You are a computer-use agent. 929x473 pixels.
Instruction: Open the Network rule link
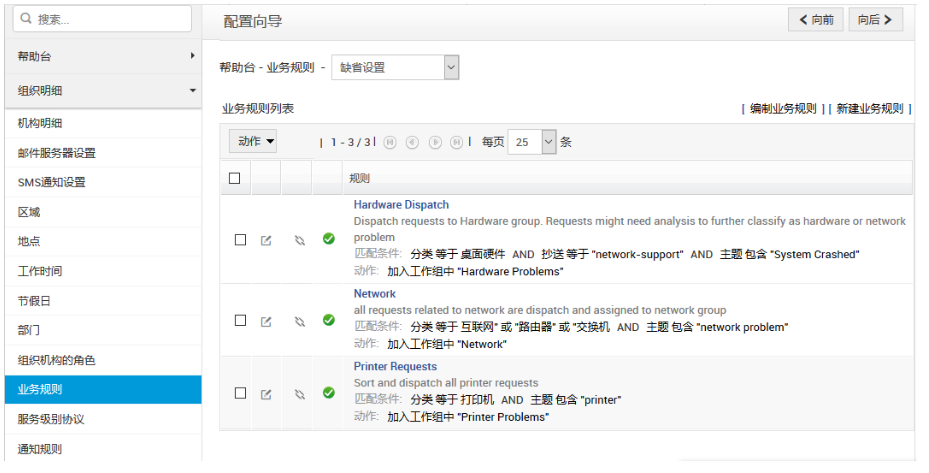coord(374,293)
